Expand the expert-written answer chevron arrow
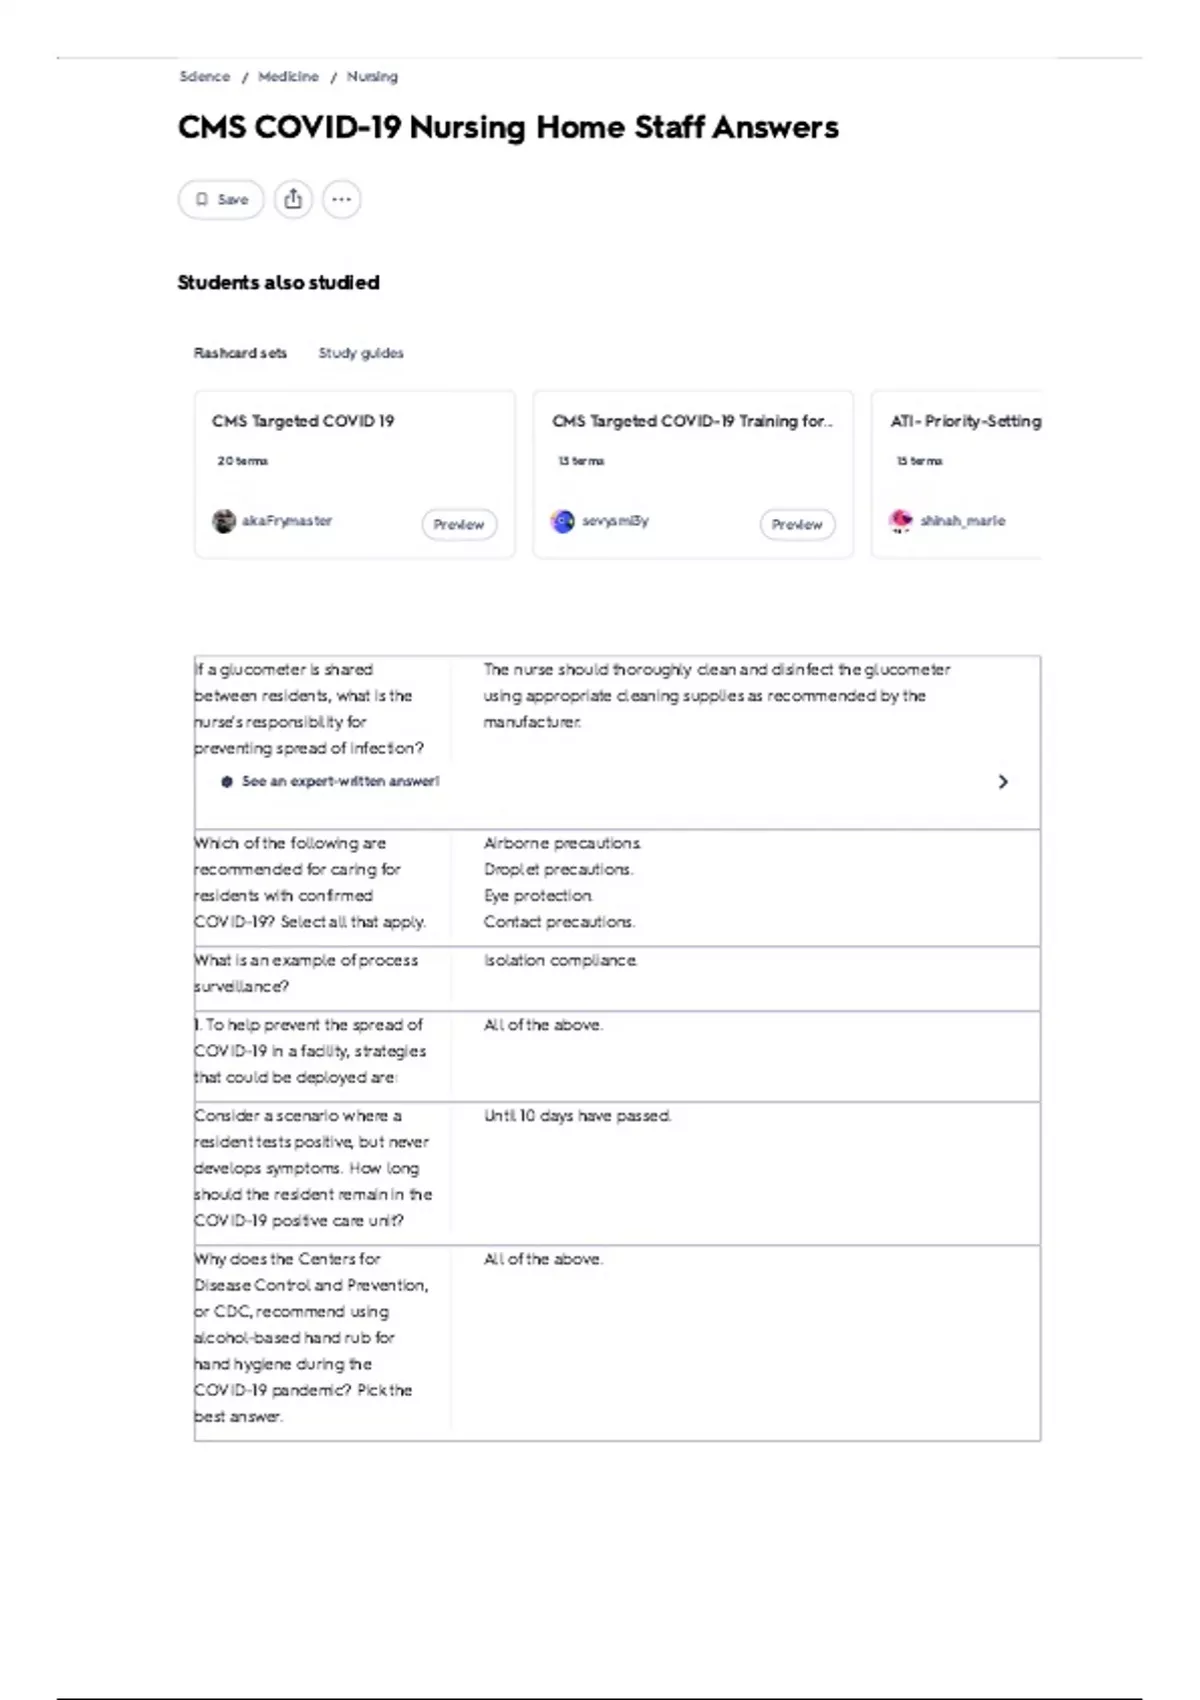 click(1003, 782)
